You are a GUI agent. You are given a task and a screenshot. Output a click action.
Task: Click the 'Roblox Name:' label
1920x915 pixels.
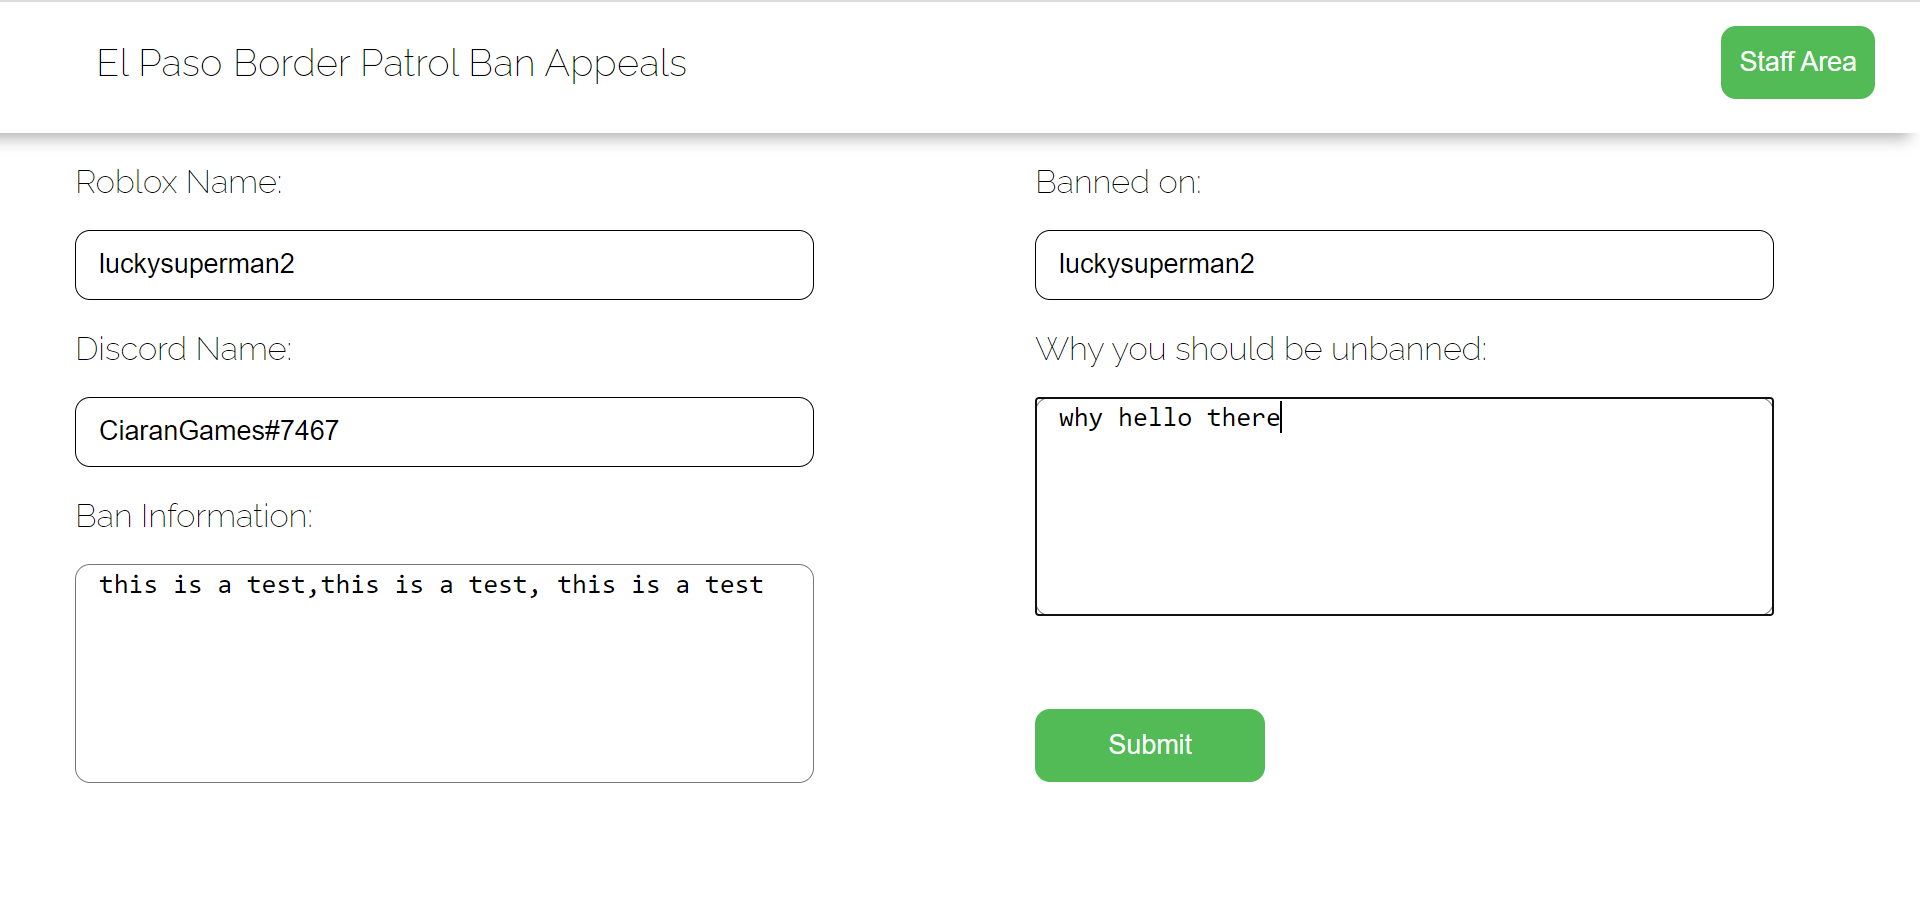point(179,182)
